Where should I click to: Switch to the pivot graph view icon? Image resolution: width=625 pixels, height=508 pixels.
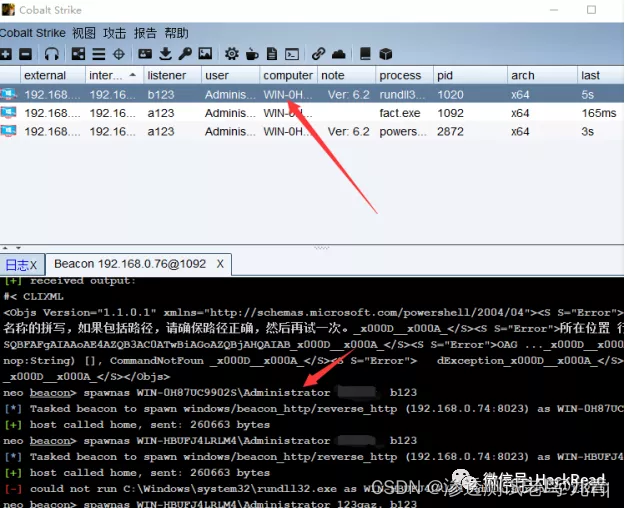tap(78, 53)
